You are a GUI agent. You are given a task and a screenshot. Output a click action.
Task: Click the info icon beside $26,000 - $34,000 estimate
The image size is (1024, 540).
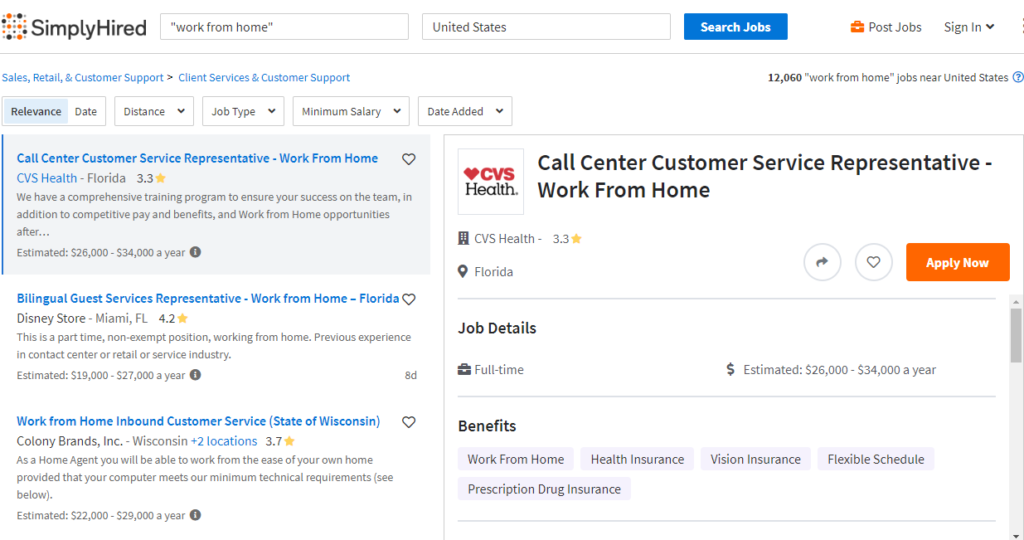click(x=195, y=252)
